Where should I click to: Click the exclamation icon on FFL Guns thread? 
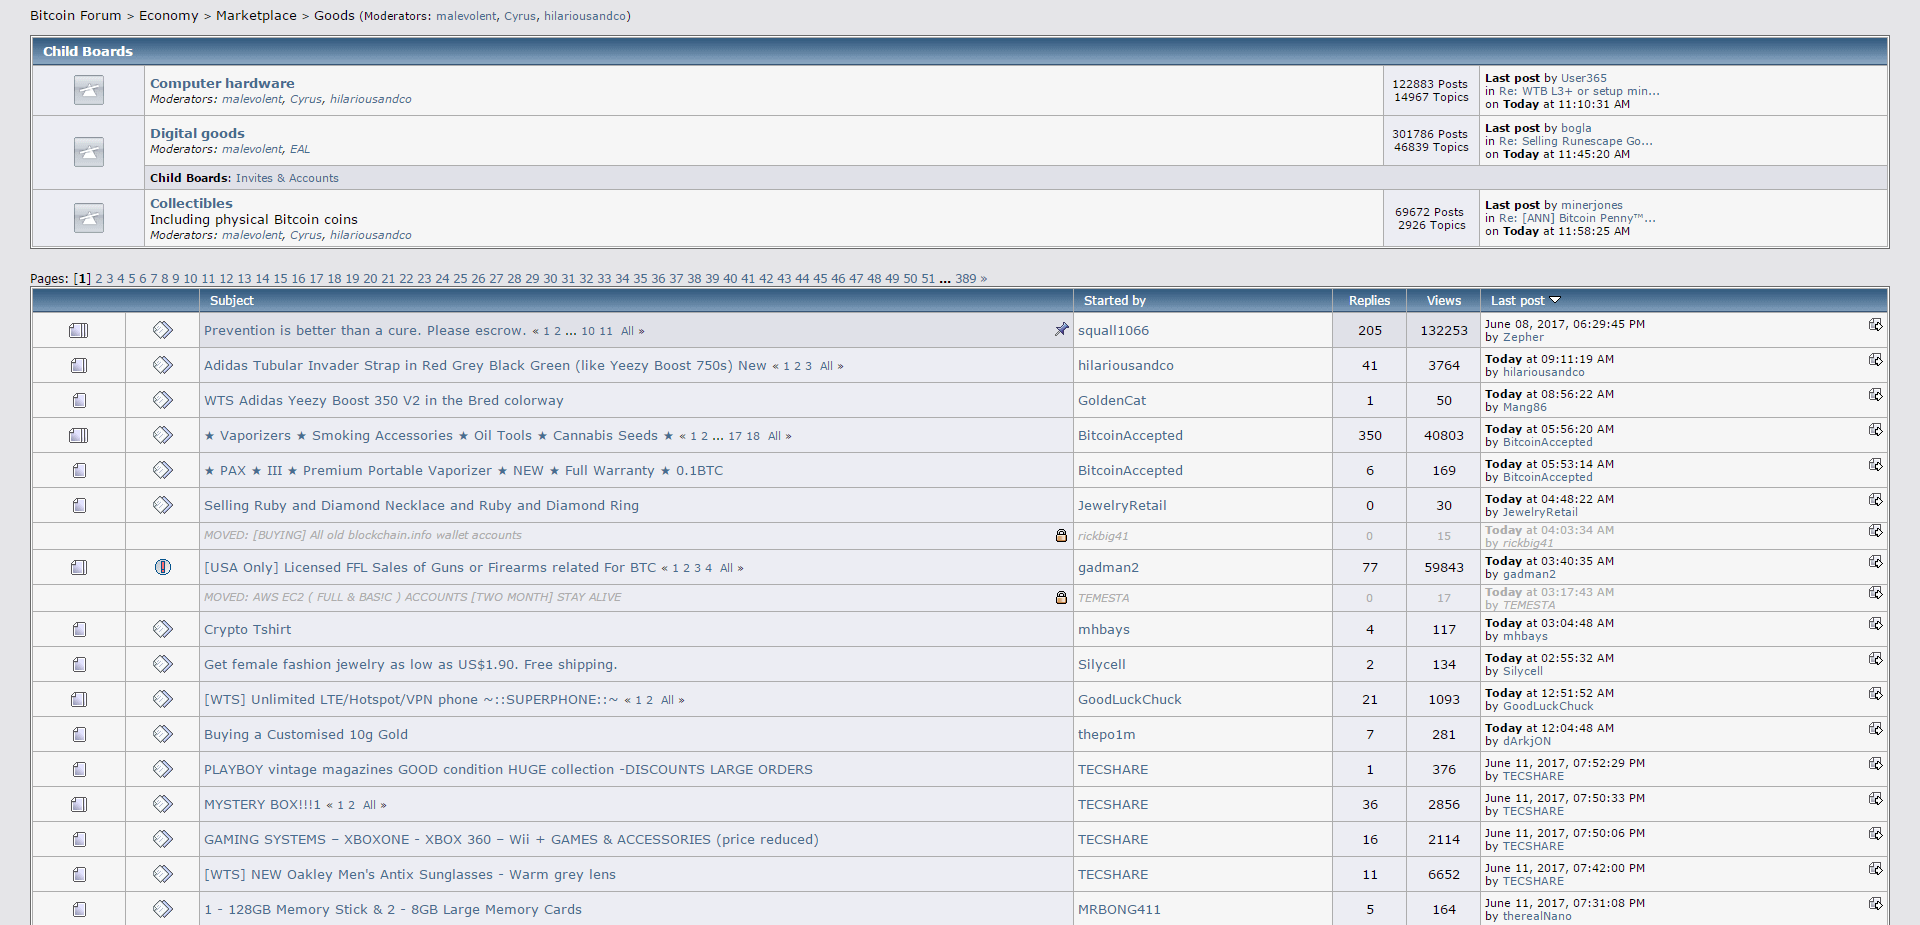coord(163,567)
